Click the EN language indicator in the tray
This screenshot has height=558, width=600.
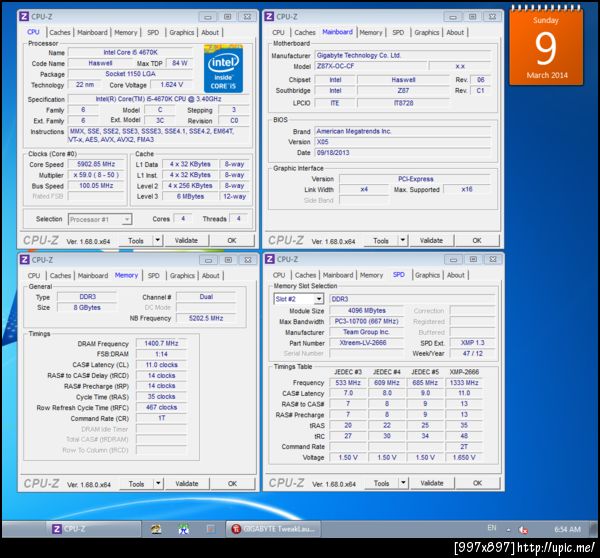pos(491,528)
